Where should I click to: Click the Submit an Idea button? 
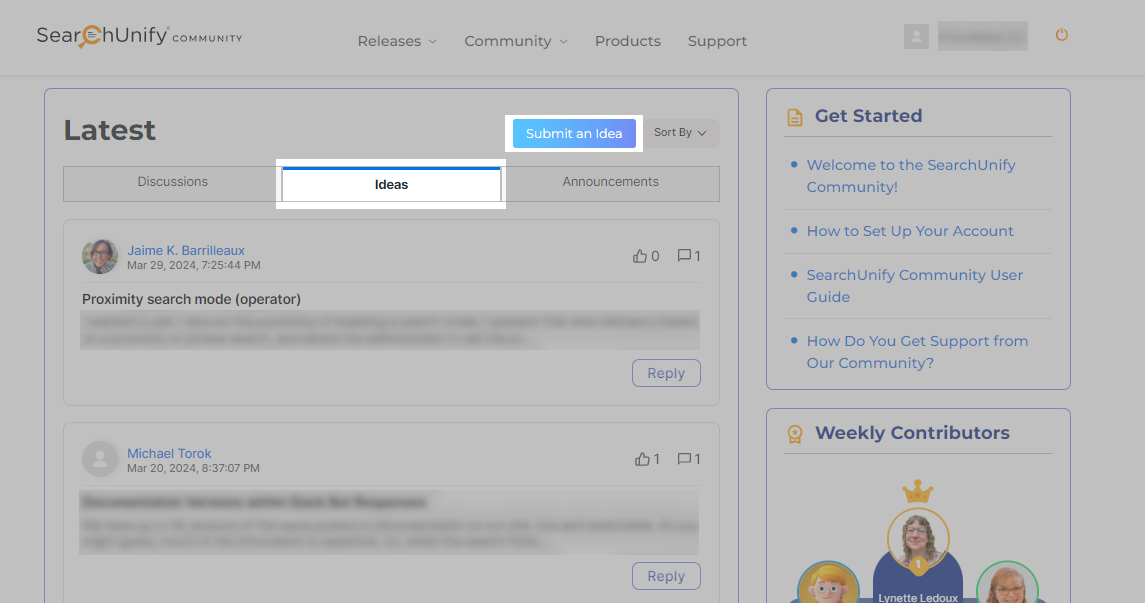574,134
